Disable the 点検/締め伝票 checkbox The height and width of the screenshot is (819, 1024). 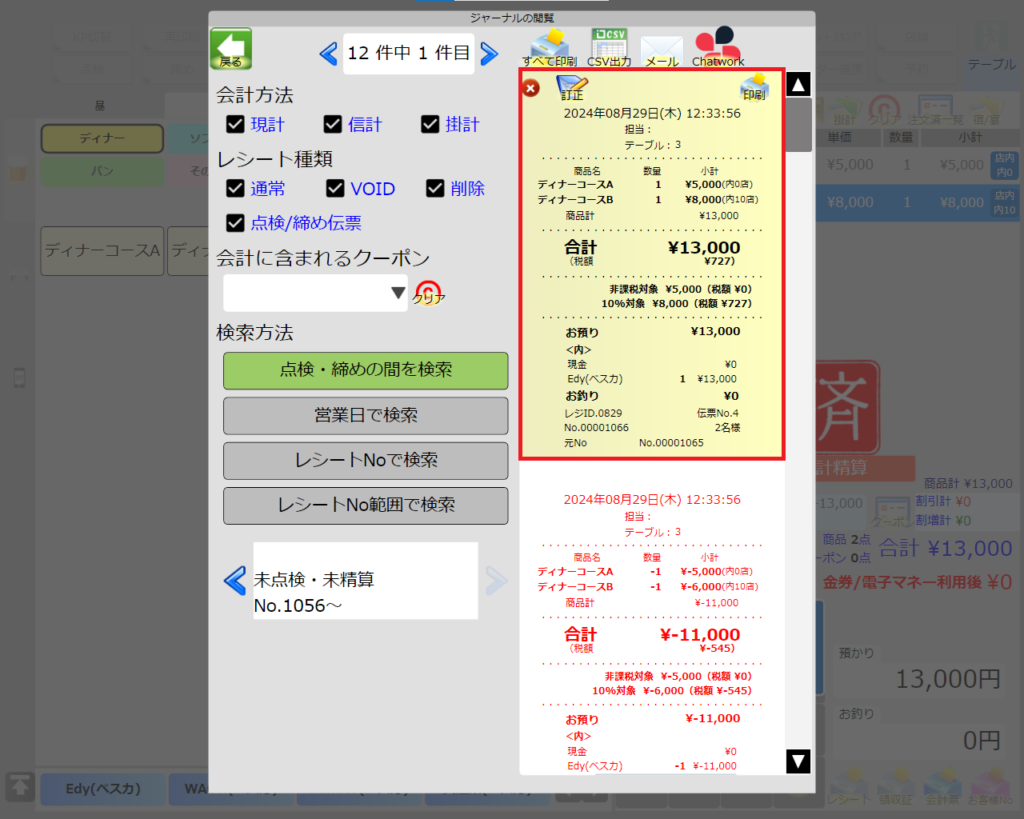tap(236, 223)
